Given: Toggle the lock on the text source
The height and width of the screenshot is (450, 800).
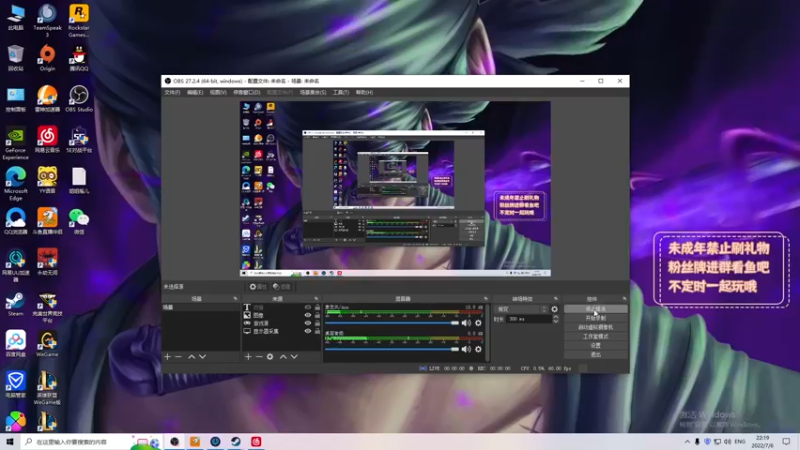Looking at the screenshot, I should coord(317,308).
